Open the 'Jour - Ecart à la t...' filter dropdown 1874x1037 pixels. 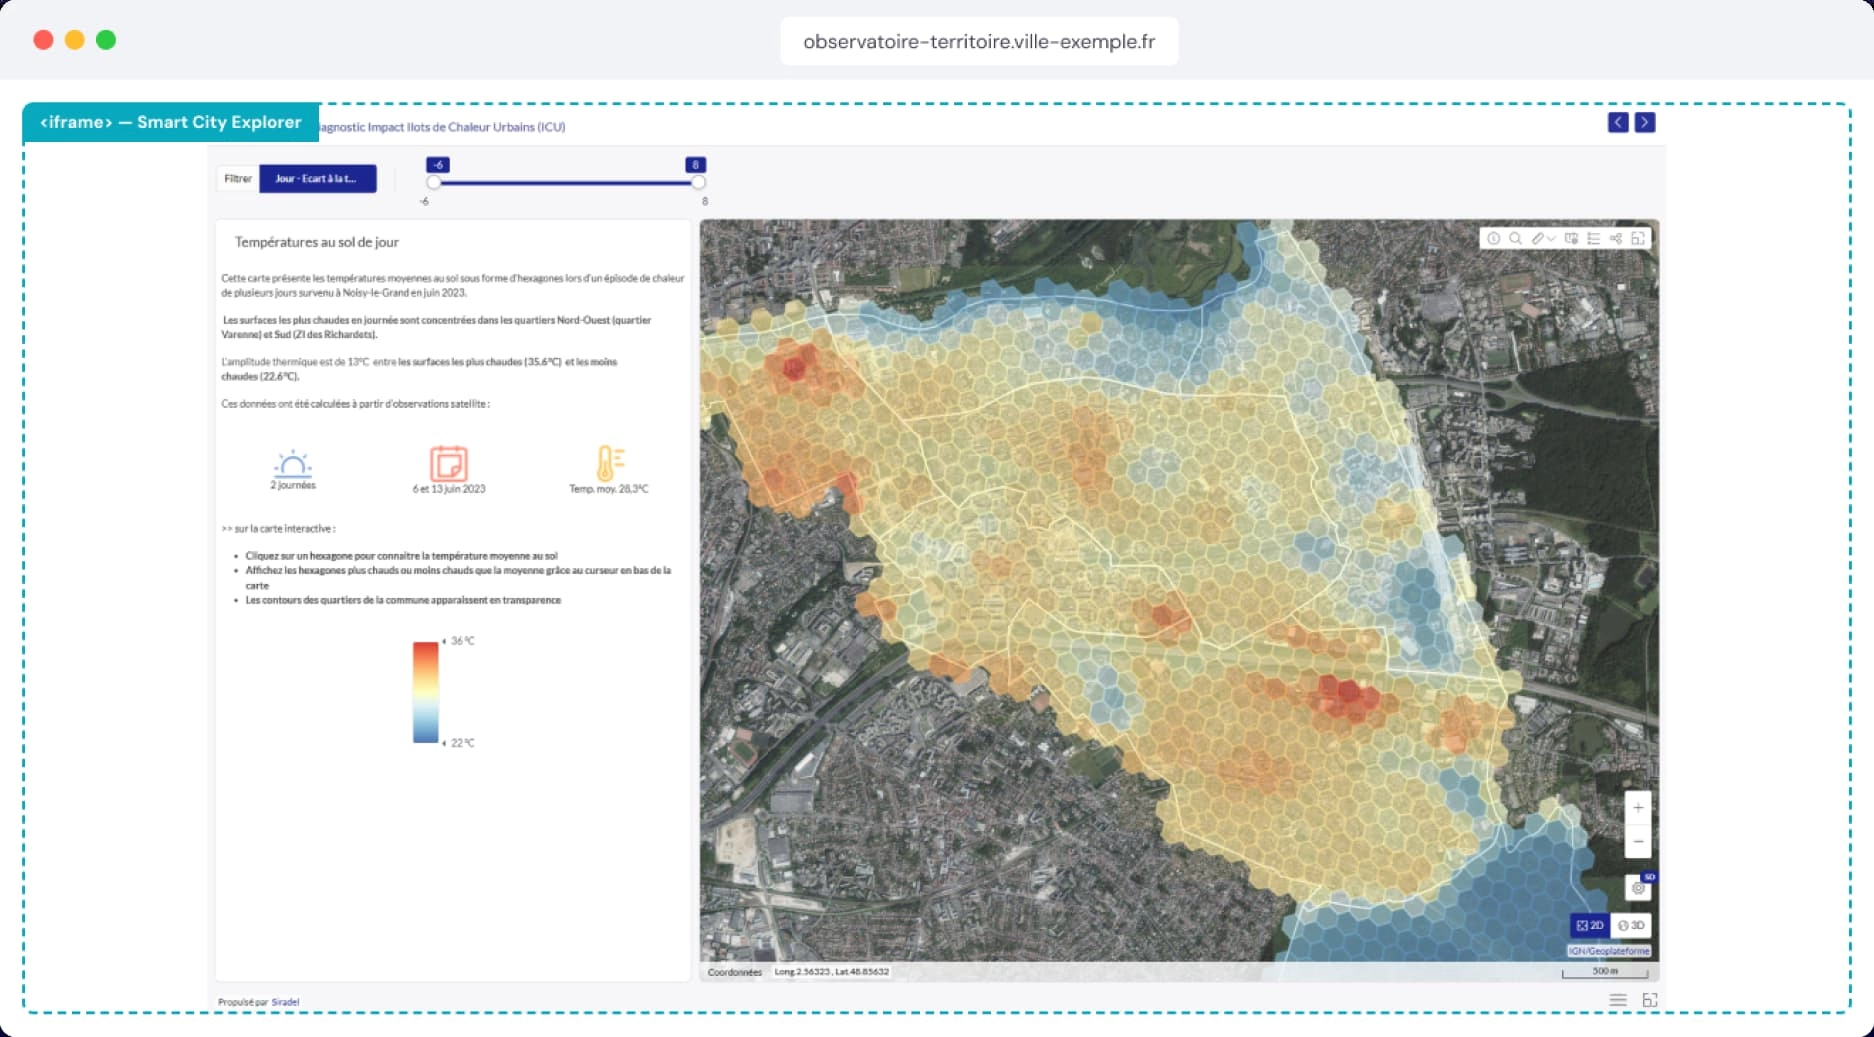pos(318,178)
